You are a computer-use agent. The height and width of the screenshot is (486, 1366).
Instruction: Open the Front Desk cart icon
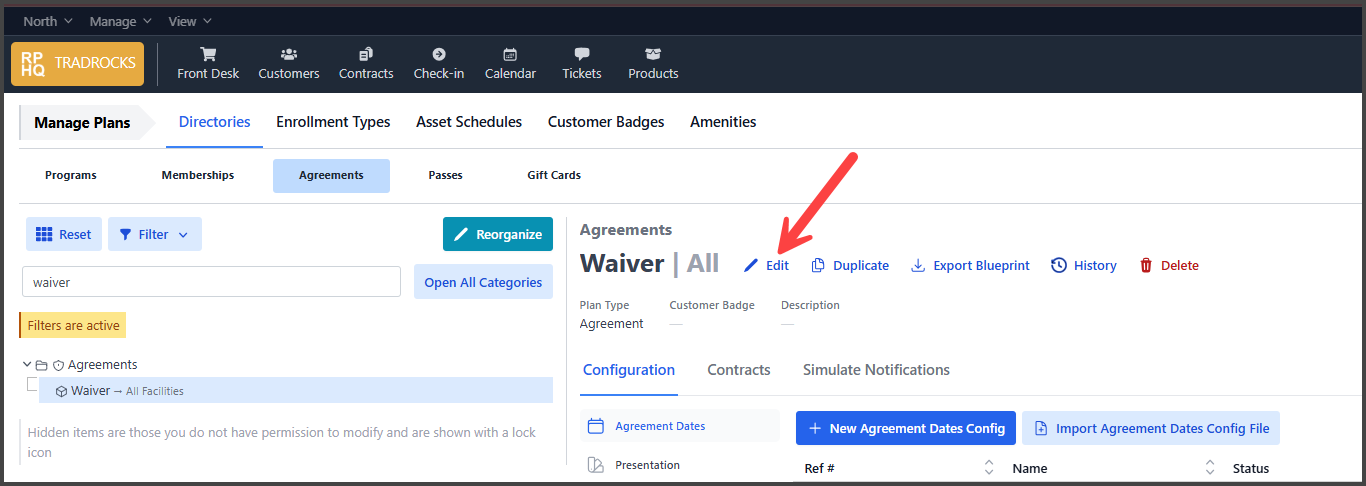[208, 54]
